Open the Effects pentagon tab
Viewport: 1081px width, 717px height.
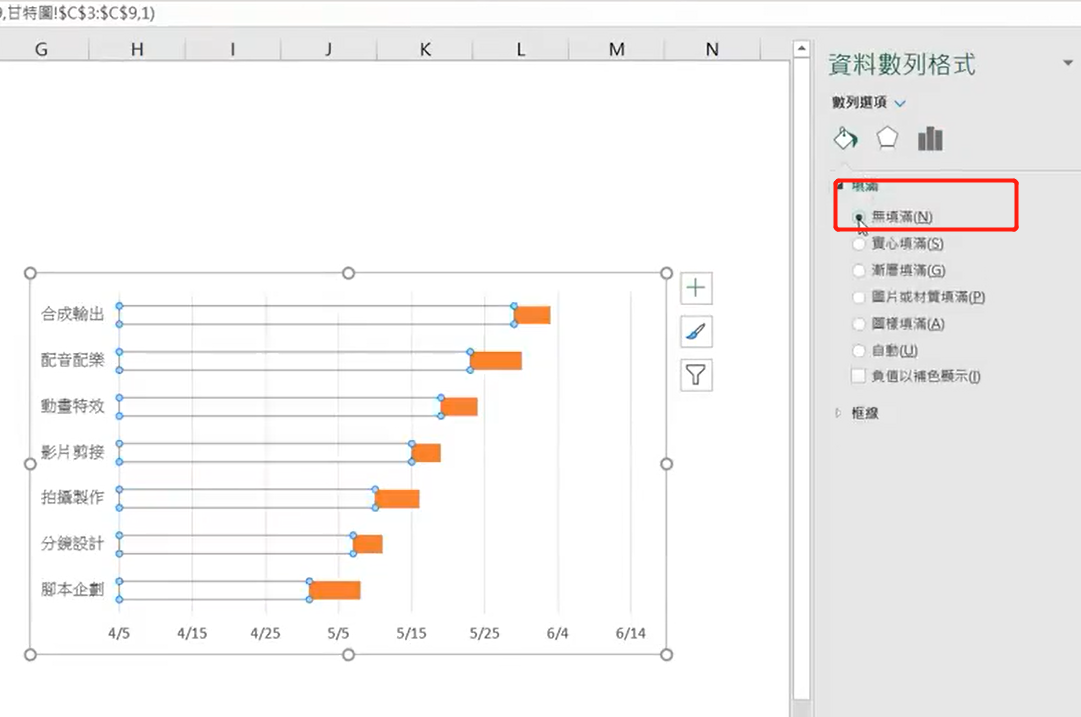887,138
